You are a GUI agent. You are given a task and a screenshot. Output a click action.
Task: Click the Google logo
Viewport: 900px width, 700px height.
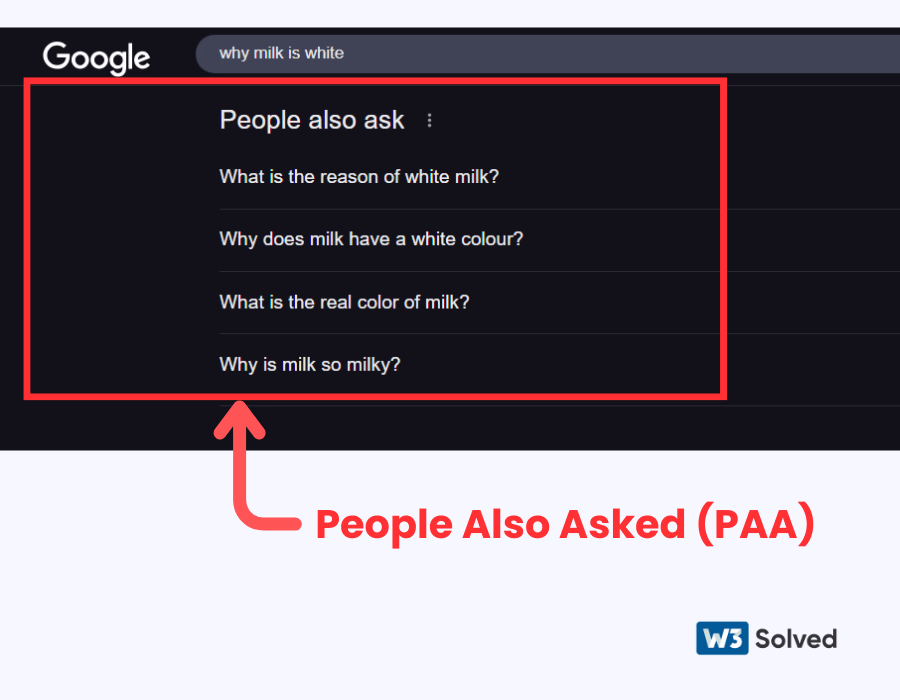coord(96,58)
